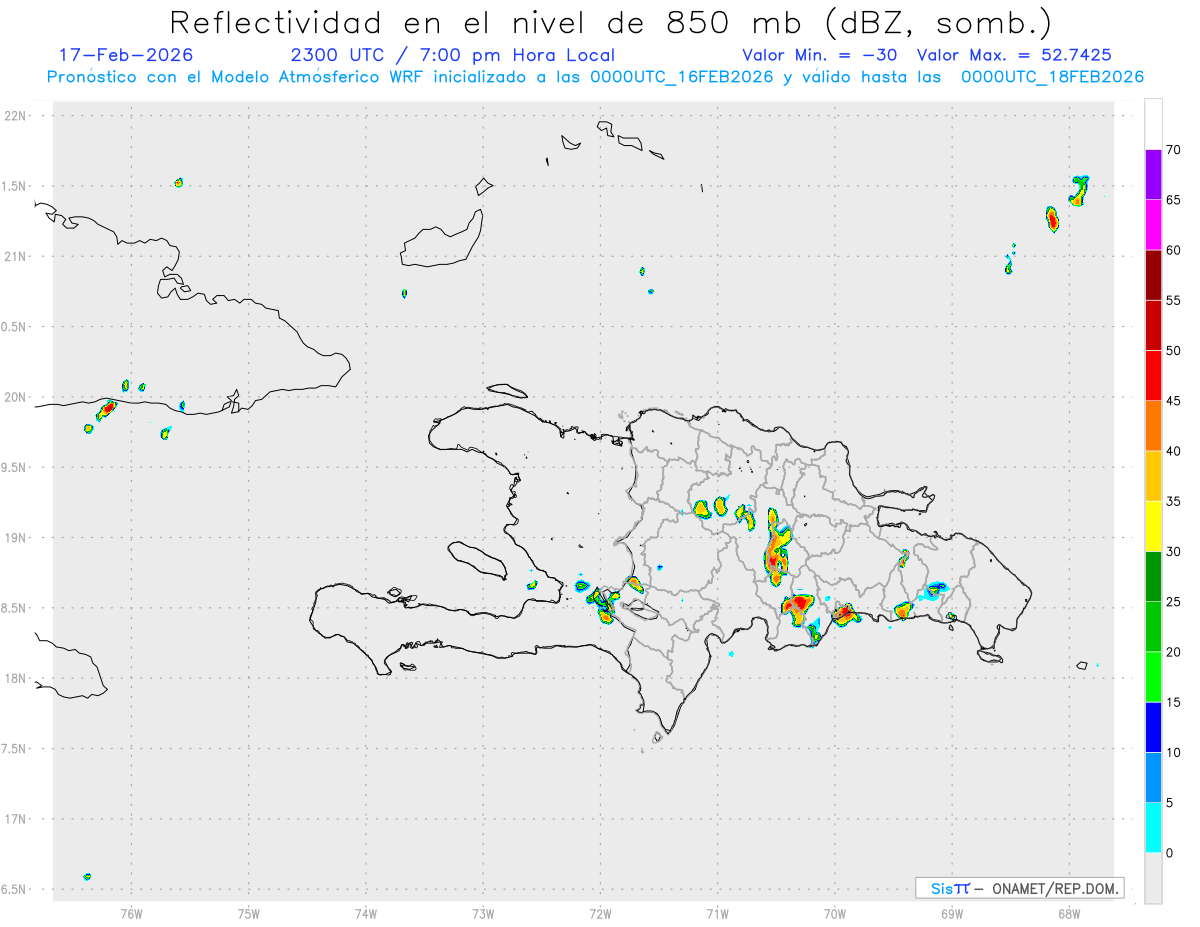Click the '55' colorbar tick label

1173,300
